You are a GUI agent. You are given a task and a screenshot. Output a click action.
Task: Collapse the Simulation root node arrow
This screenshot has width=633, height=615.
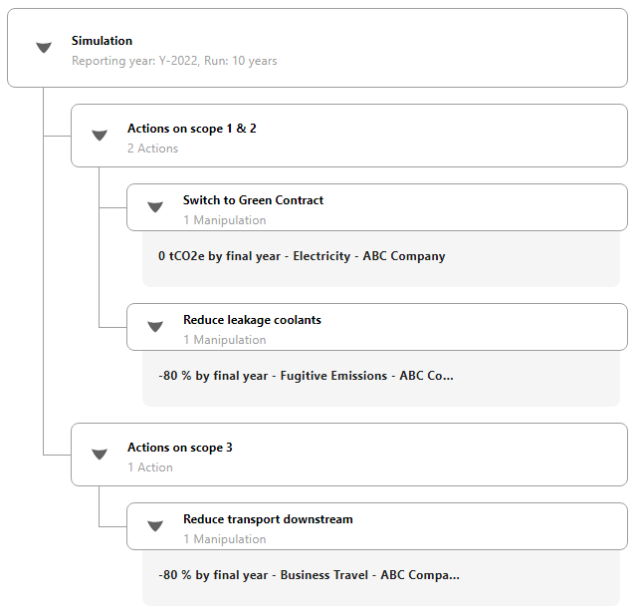pyautogui.click(x=44, y=48)
